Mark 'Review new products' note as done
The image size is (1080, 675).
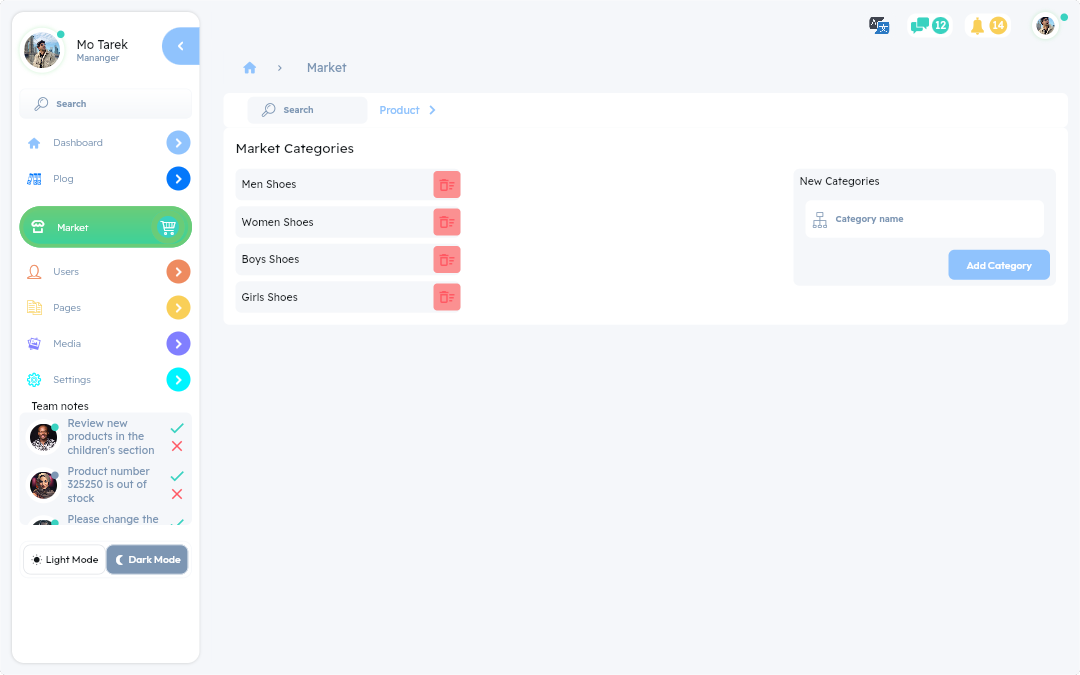click(177, 427)
